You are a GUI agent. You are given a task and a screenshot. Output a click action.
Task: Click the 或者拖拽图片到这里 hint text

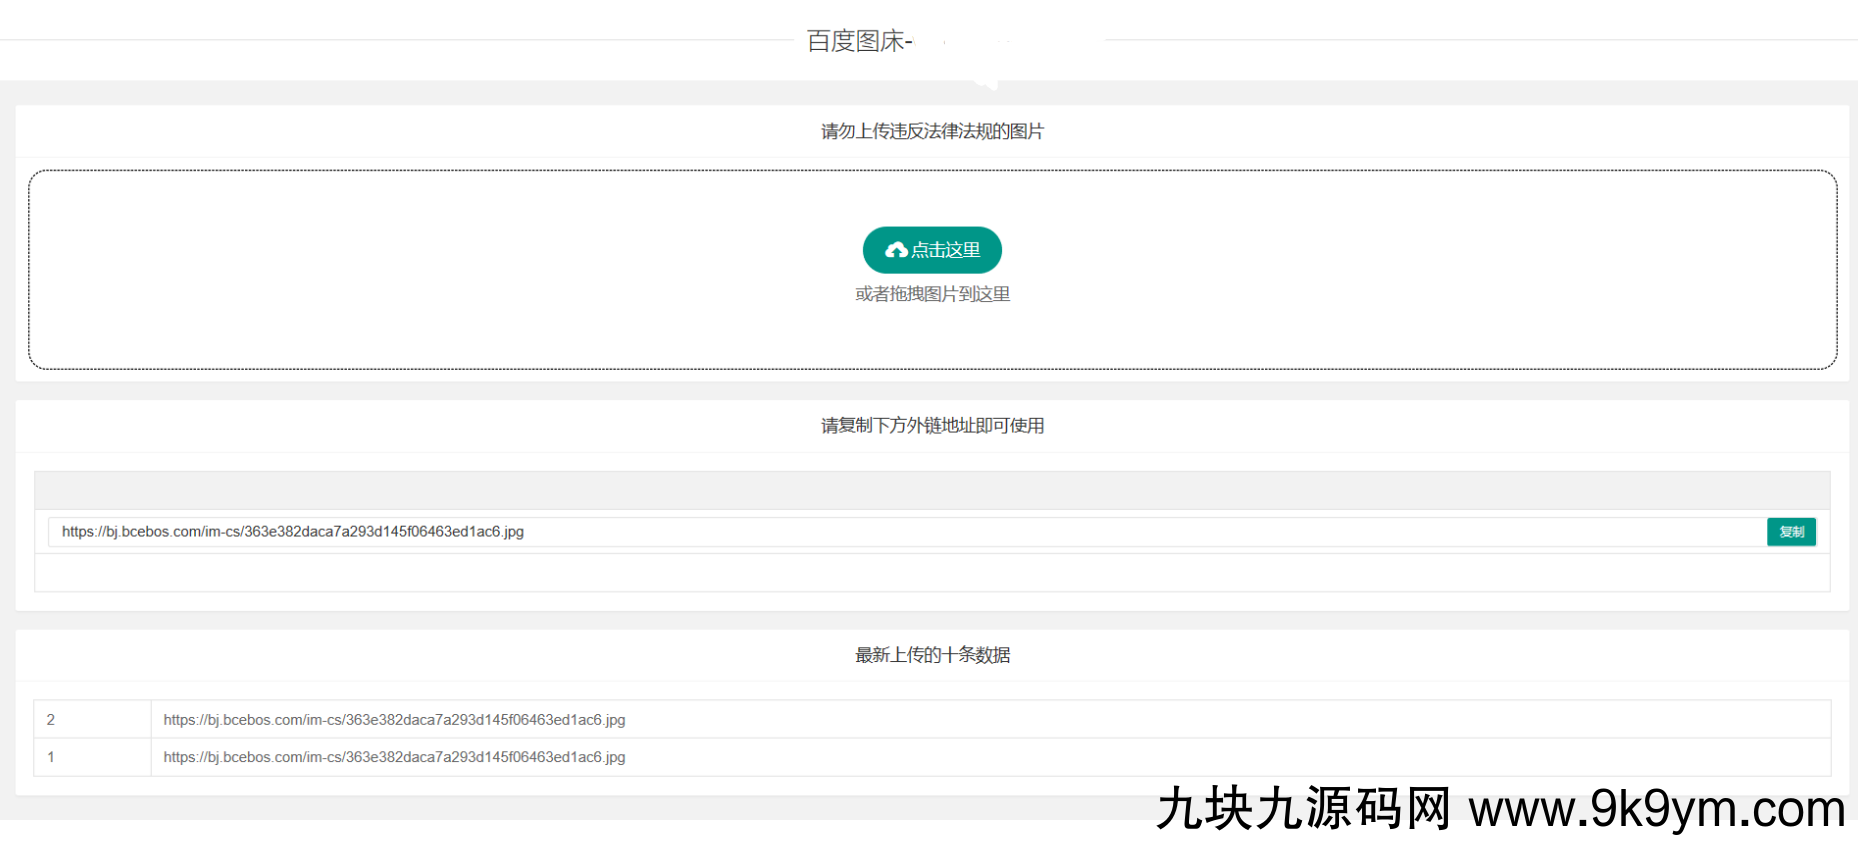(x=932, y=294)
